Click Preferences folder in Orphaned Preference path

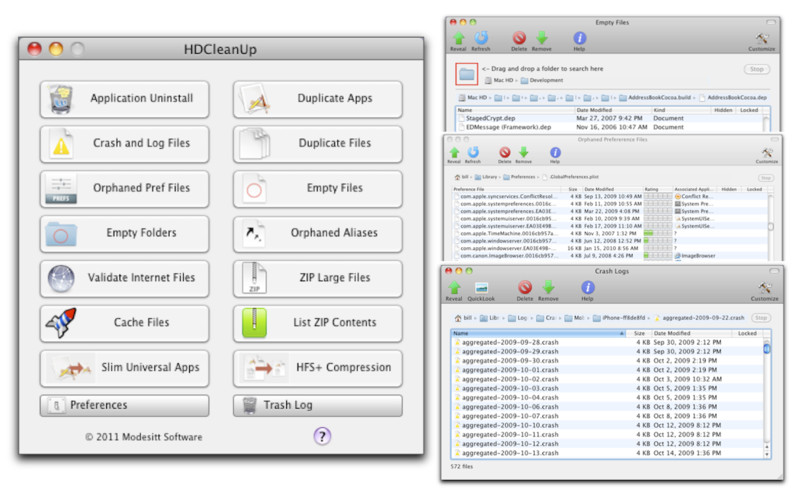519,177
